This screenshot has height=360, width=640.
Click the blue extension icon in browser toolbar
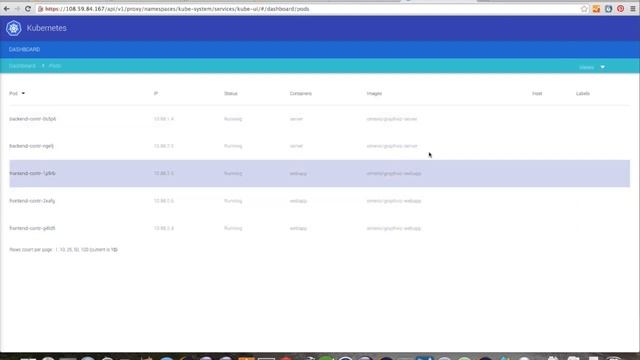point(609,9)
